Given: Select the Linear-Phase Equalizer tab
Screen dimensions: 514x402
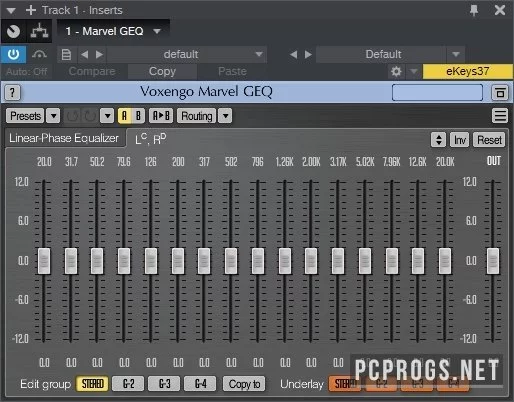Looking at the screenshot, I should (64, 138).
